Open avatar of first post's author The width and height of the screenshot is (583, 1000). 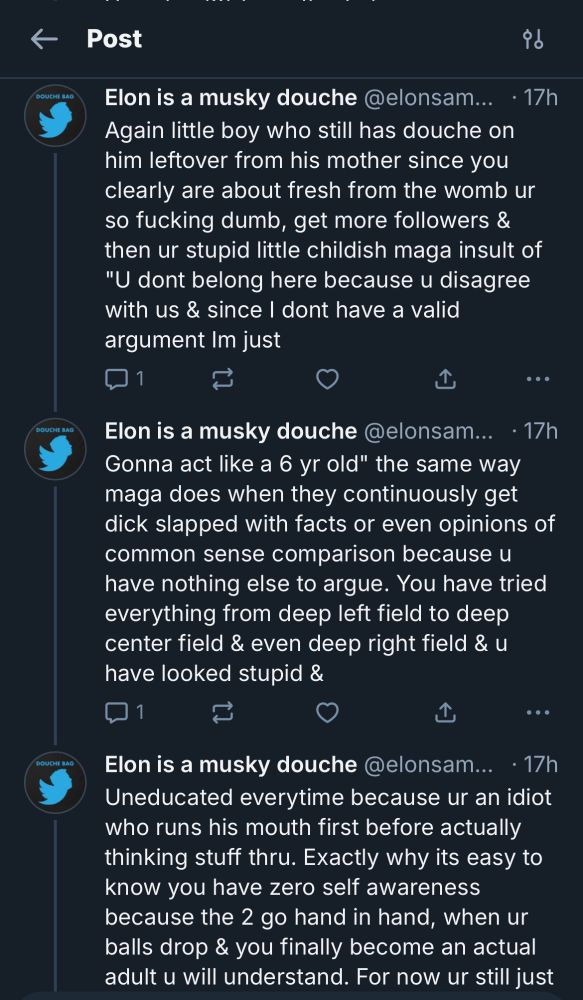(x=55, y=116)
